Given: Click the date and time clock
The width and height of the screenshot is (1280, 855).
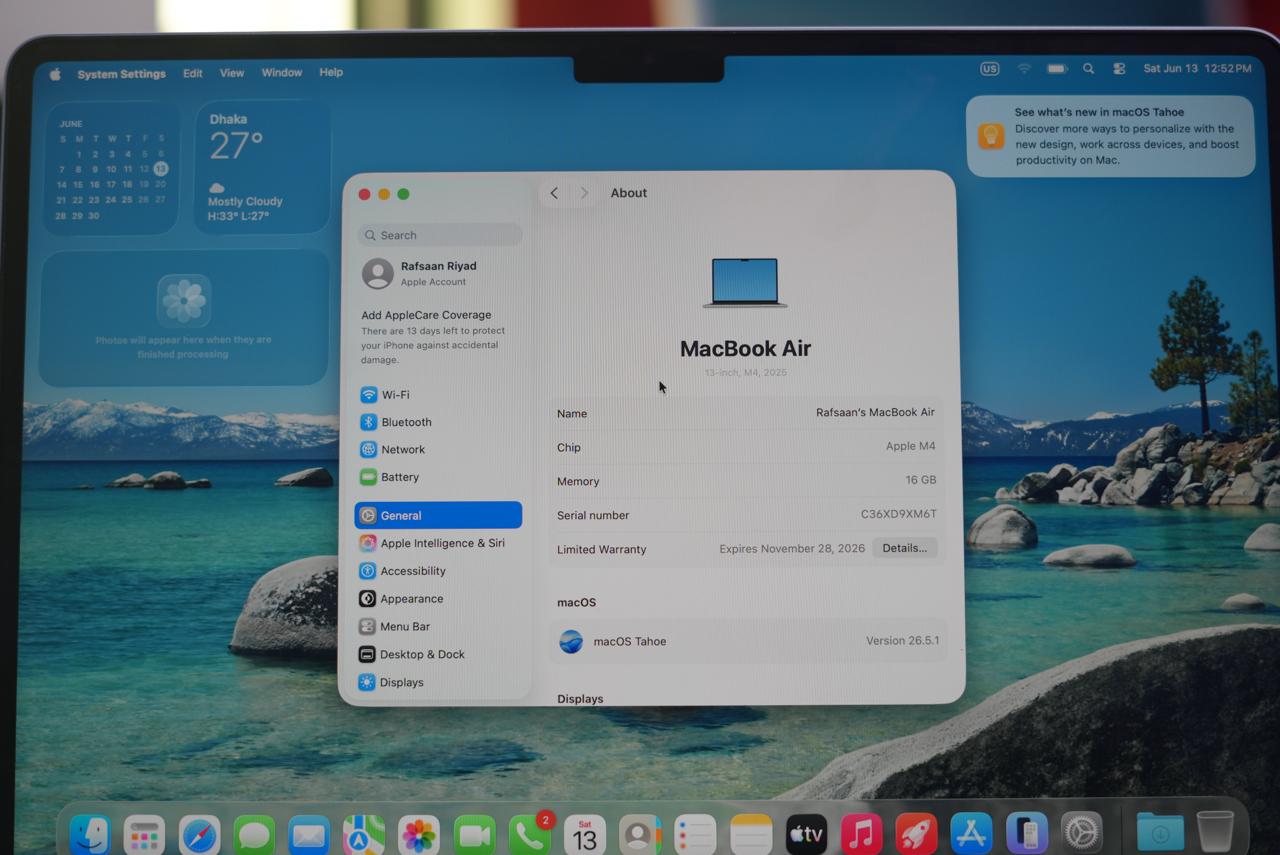Looking at the screenshot, I should pos(1197,69).
